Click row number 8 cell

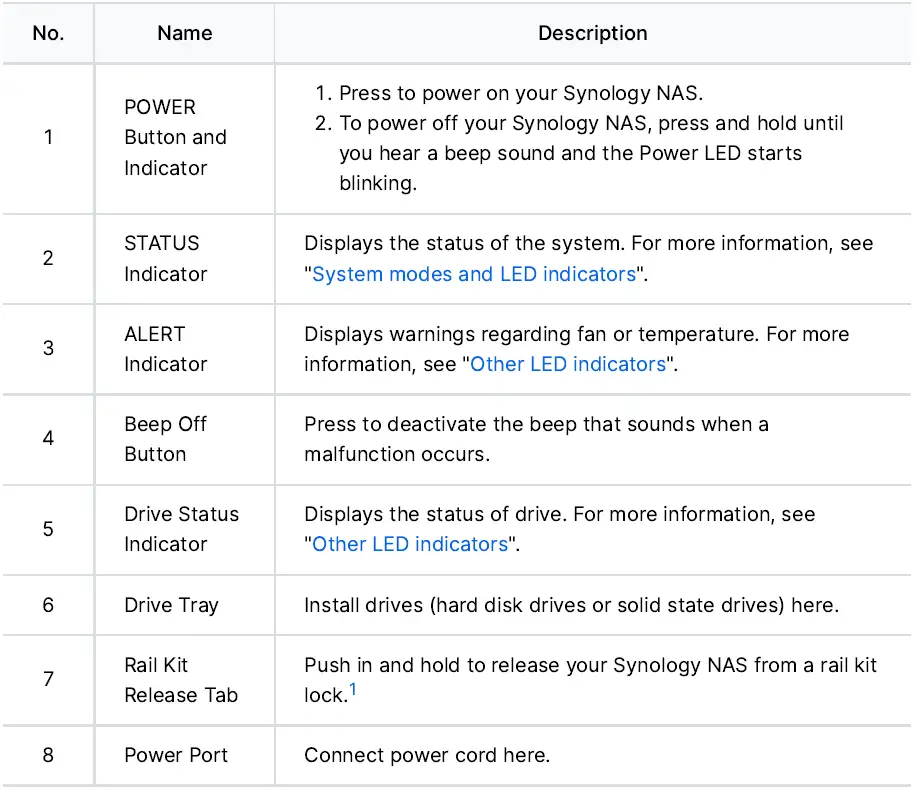[48, 755]
